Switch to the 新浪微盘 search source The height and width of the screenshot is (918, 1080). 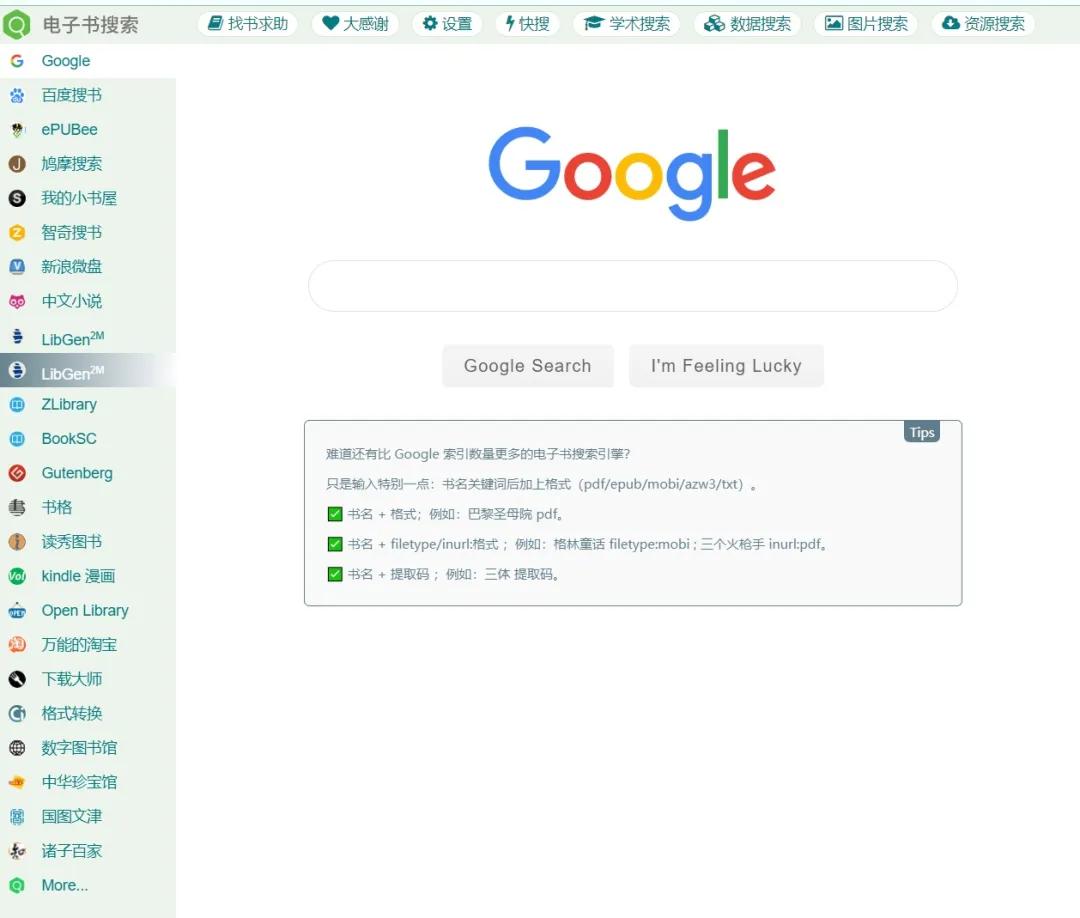[72, 266]
